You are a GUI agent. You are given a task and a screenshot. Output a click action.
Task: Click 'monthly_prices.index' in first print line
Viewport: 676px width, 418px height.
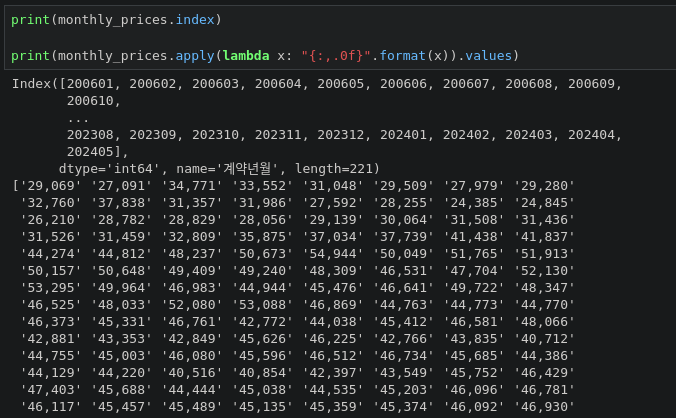coord(136,20)
